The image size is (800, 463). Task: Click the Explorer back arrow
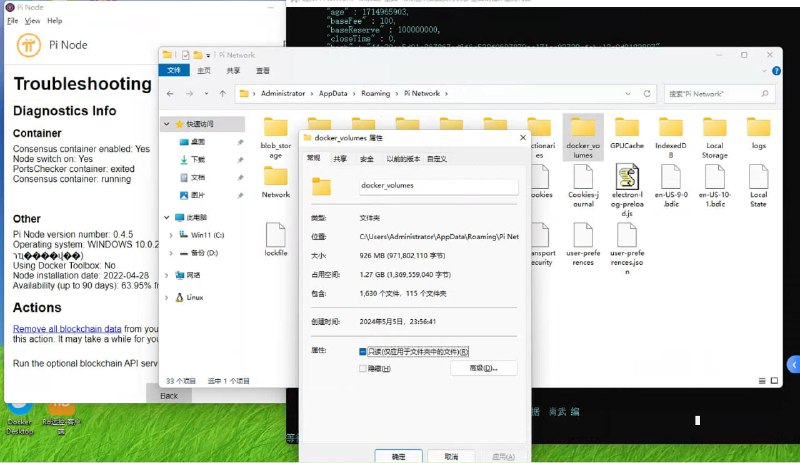pos(172,93)
